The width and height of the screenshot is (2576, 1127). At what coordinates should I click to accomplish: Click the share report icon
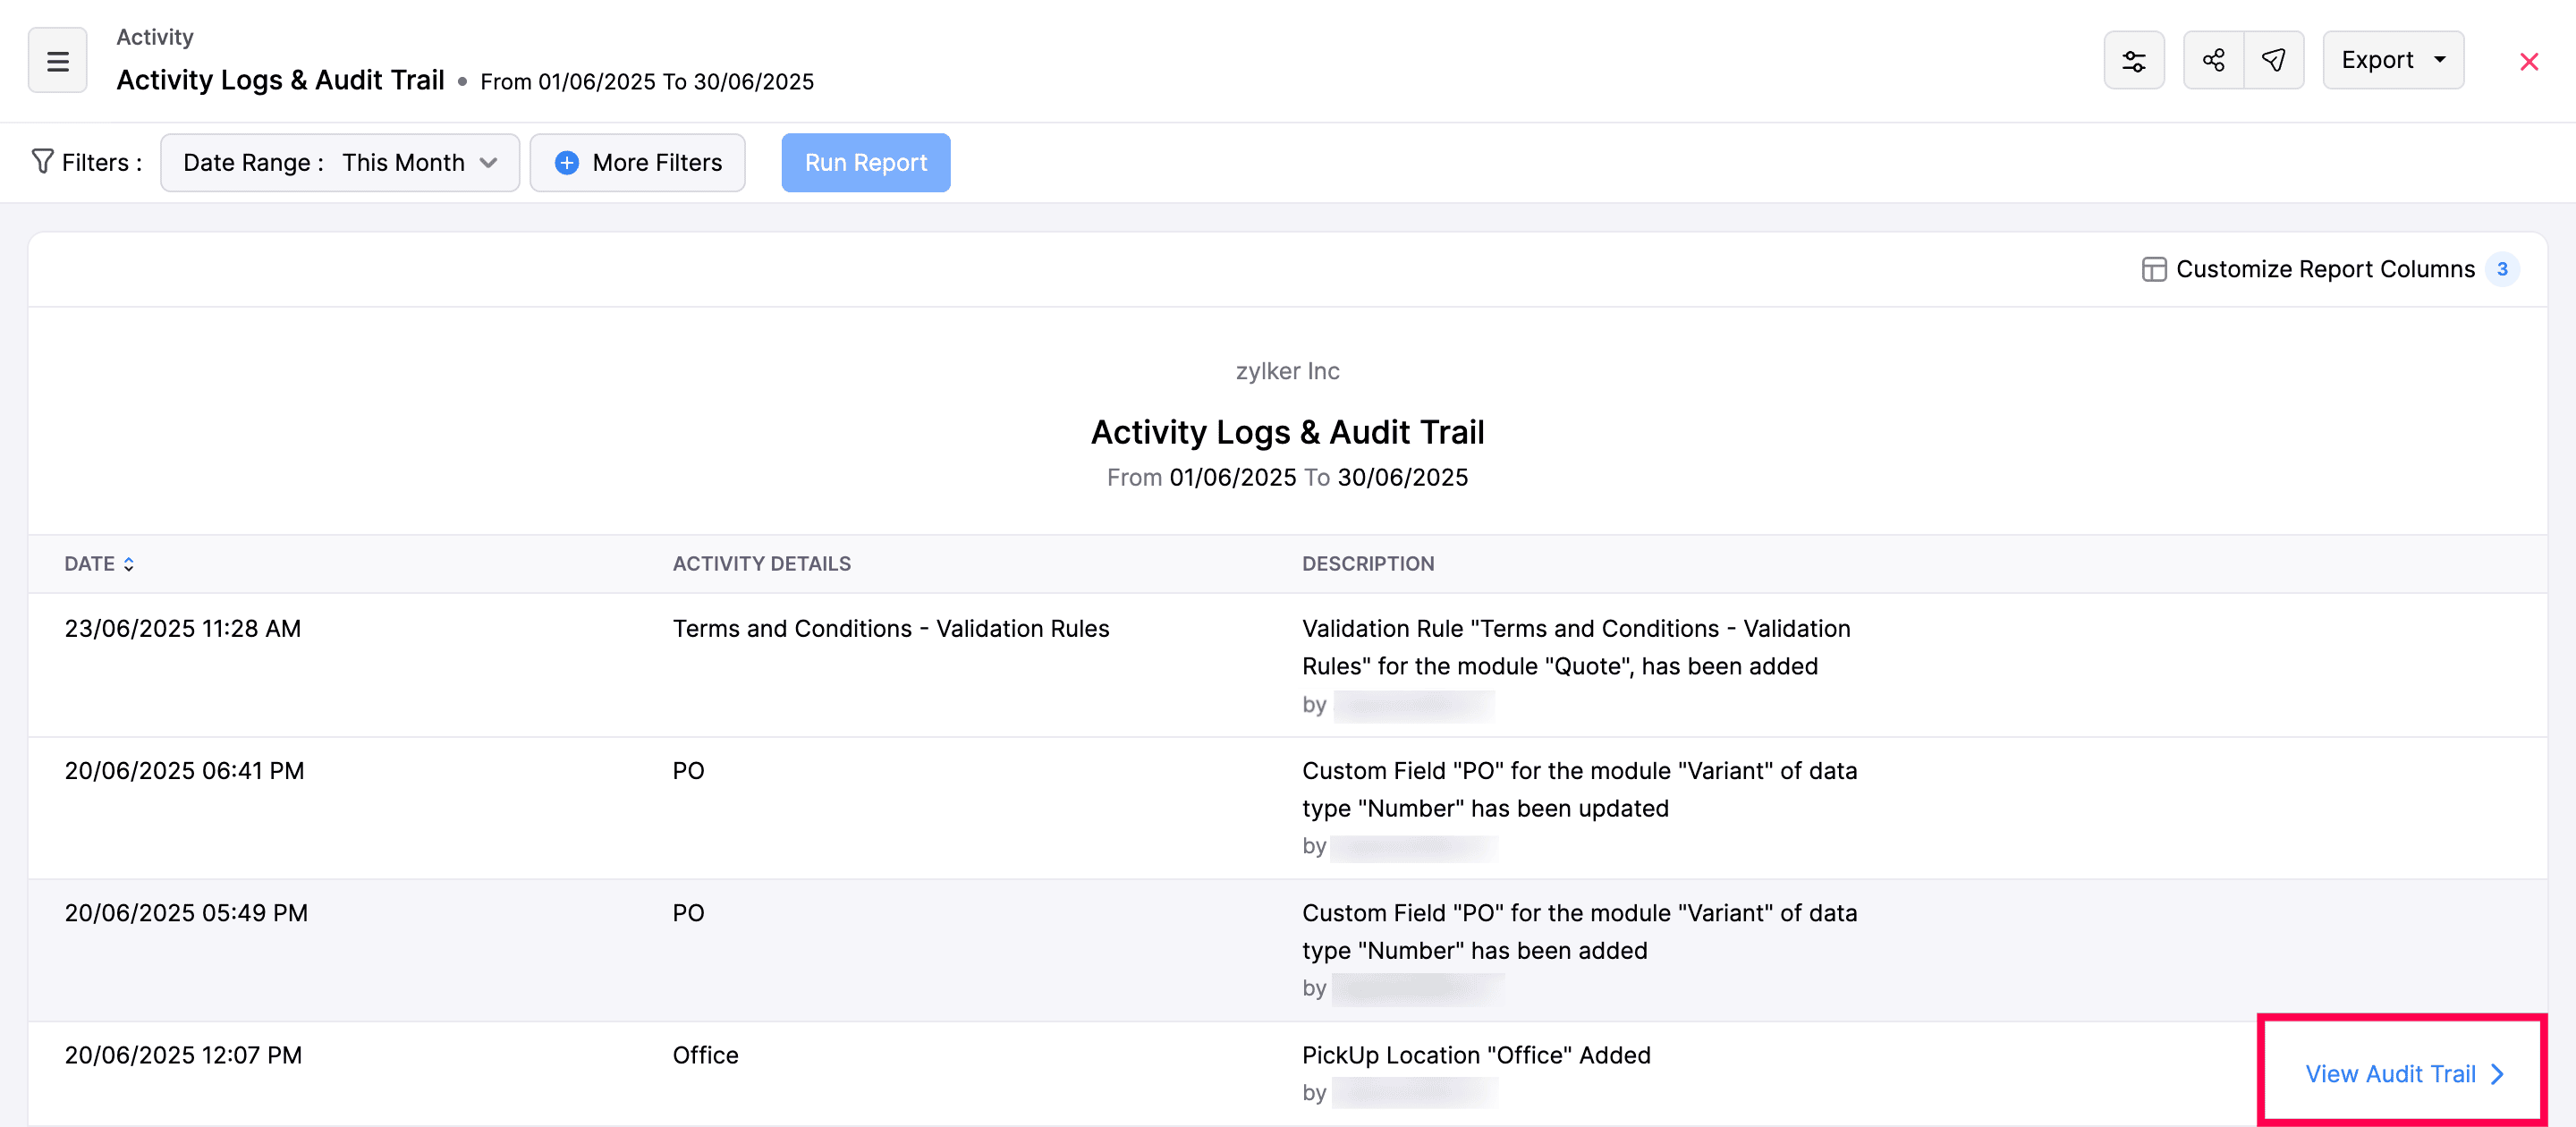point(2213,60)
